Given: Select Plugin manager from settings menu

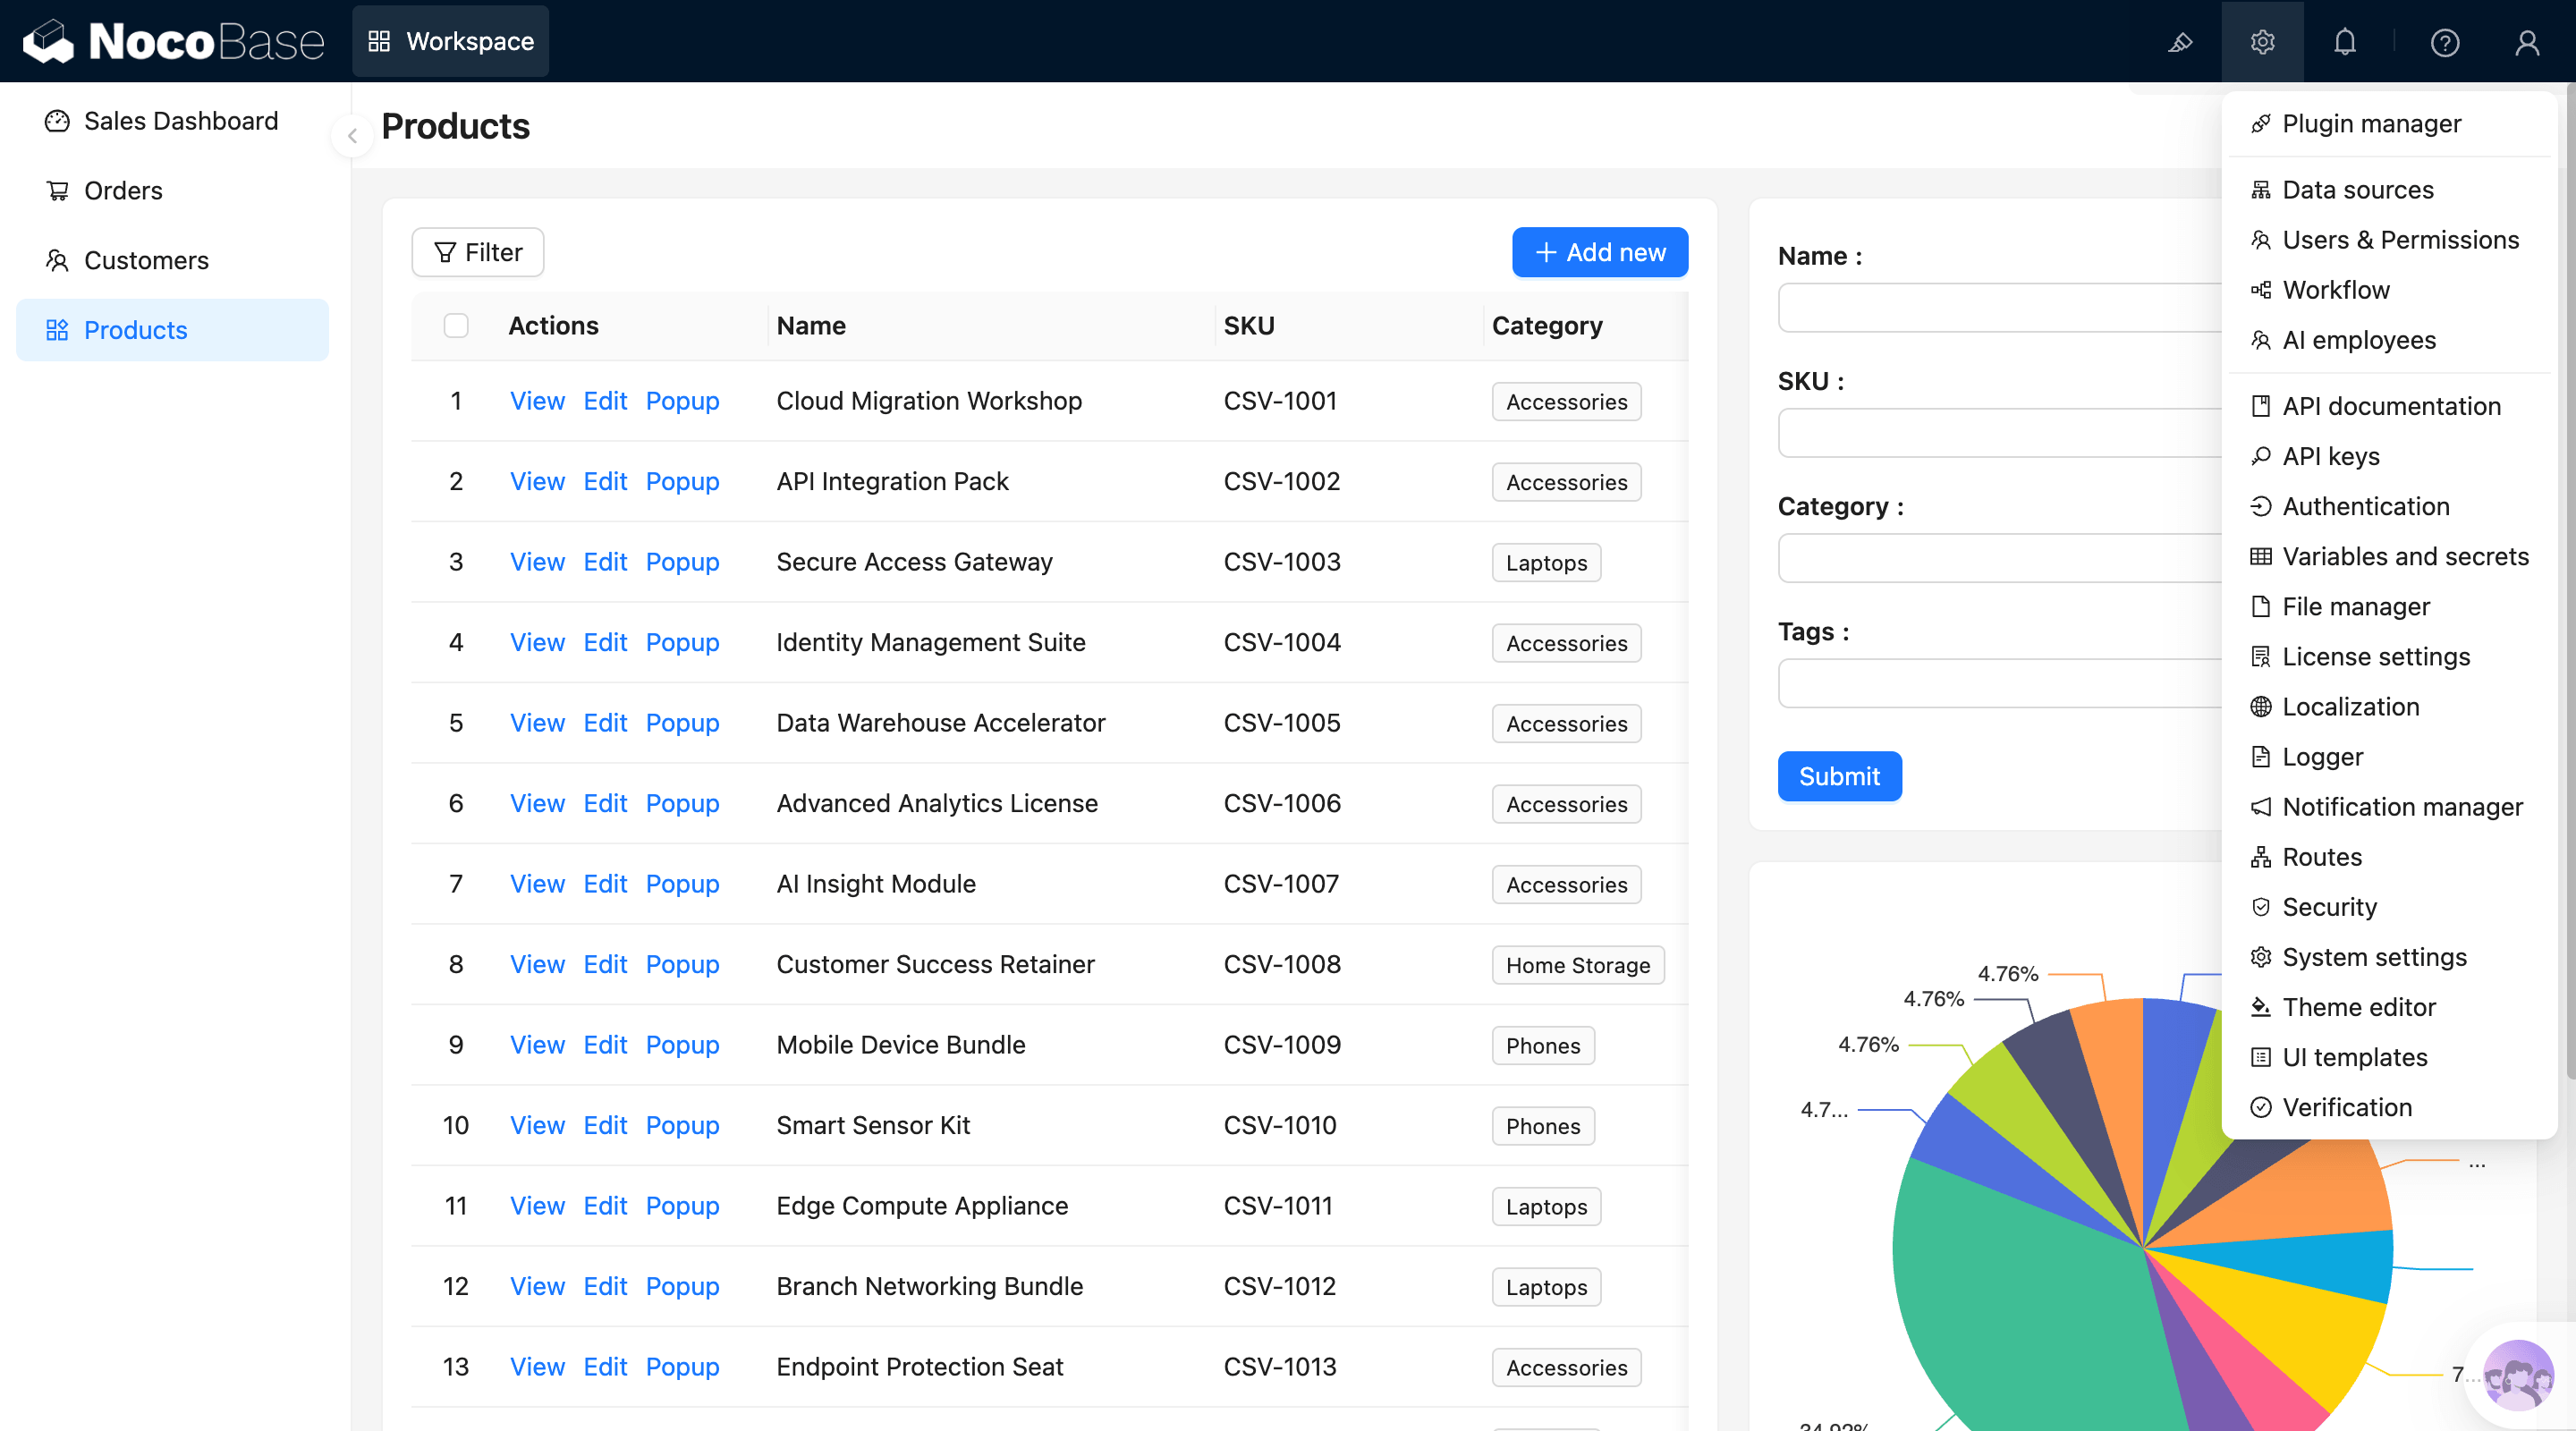Looking at the screenshot, I should (2370, 124).
